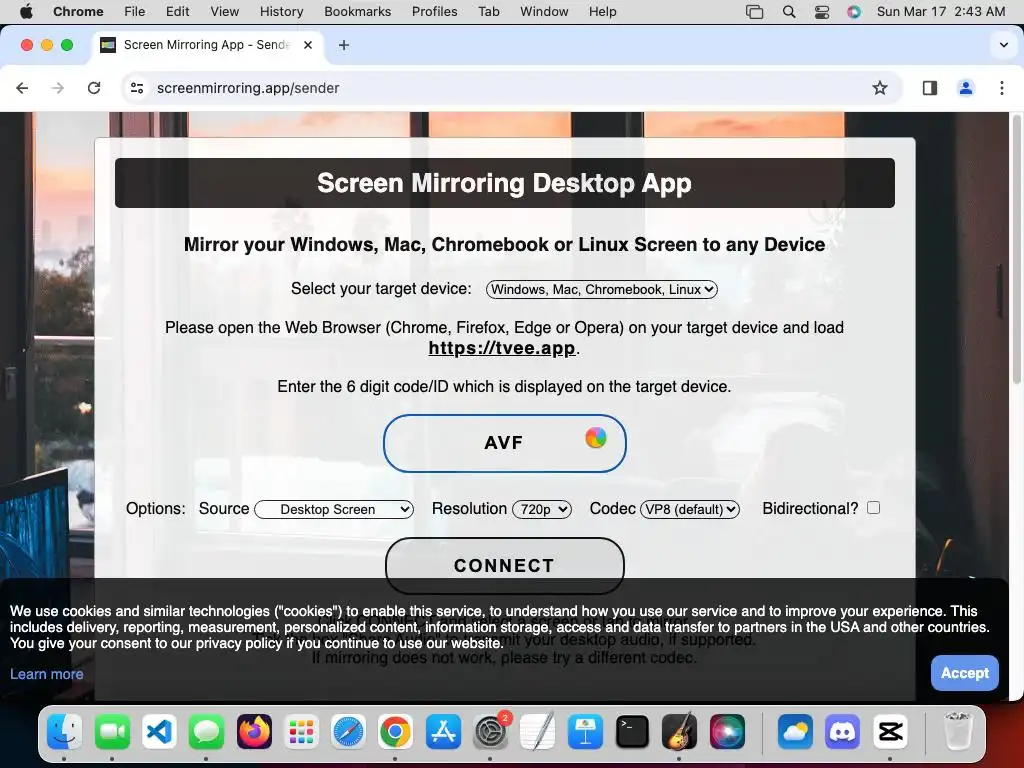
Task: Click the address bar URL
Action: pyautogui.click(x=248, y=88)
